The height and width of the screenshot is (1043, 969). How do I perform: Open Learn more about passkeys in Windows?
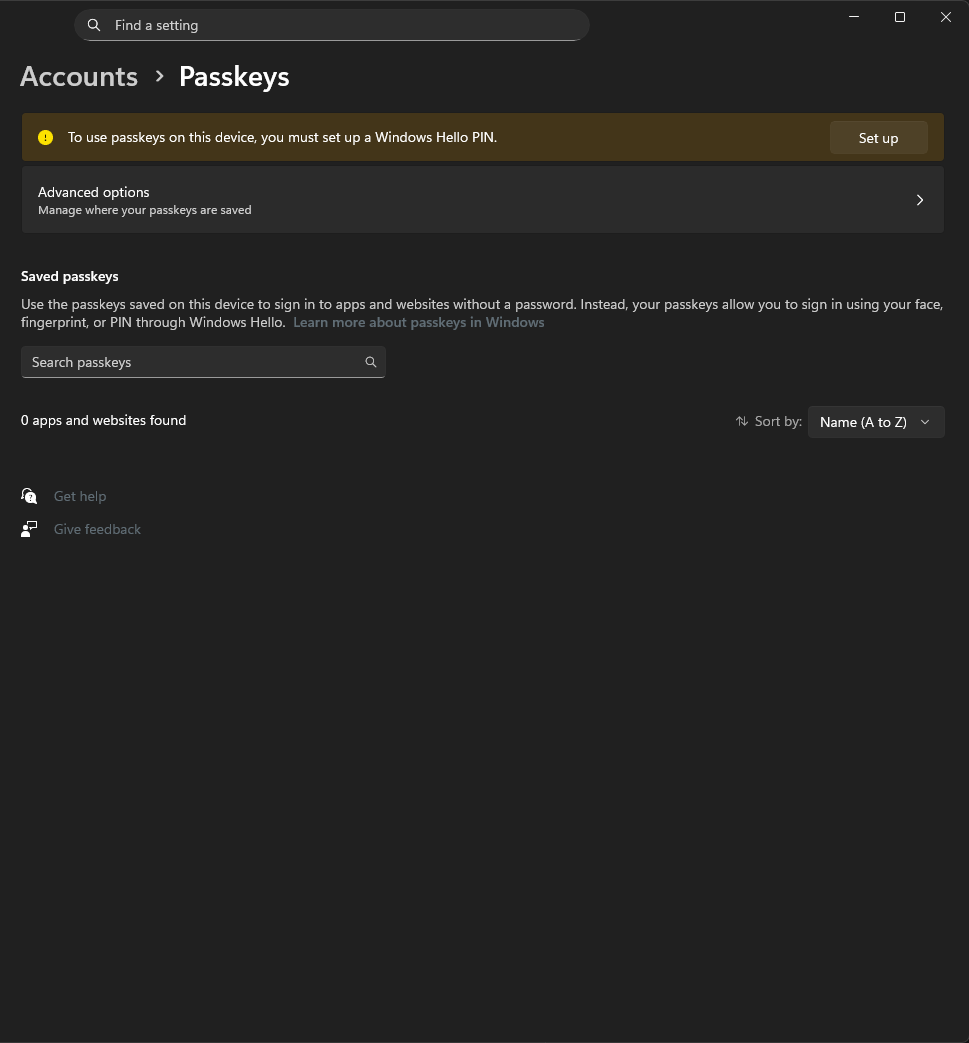pyautogui.click(x=418, y=323)
